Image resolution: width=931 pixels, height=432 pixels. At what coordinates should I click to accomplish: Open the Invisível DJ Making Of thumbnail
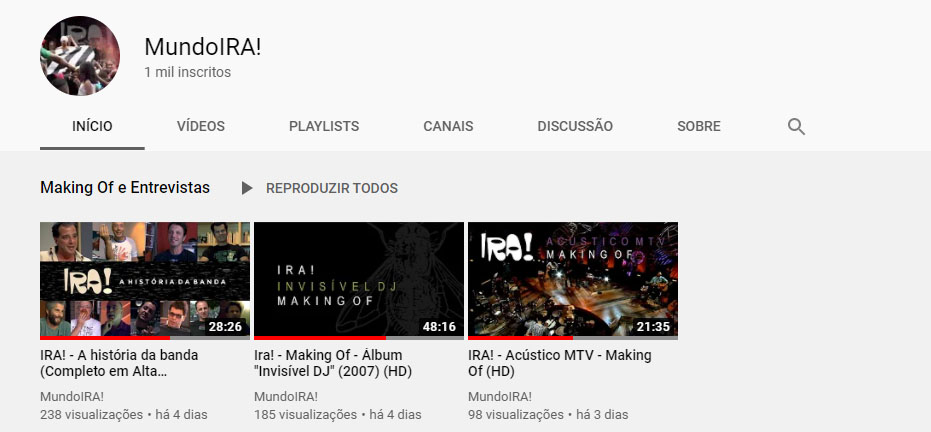pos(359,279)
